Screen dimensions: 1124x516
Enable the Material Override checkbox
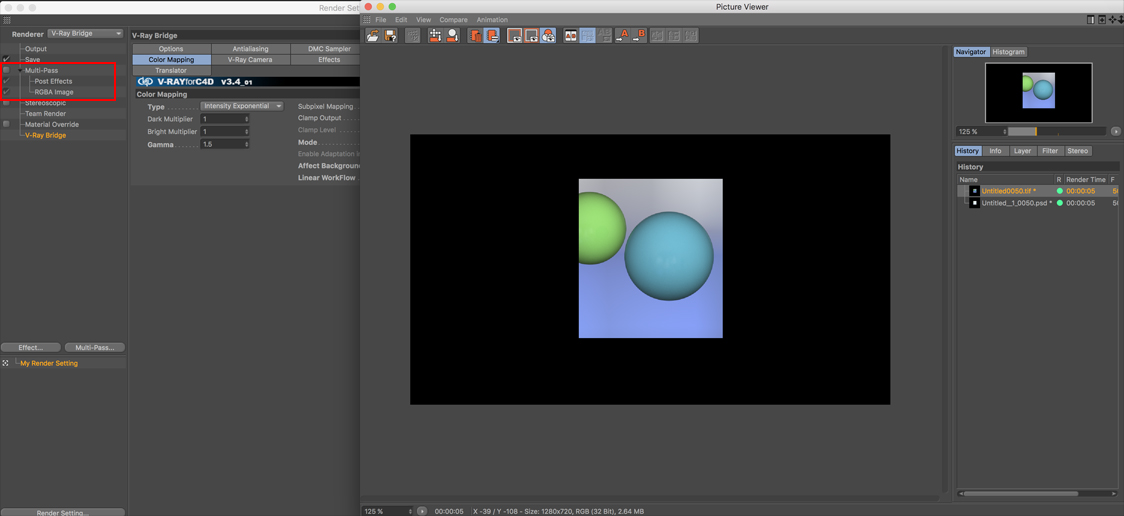pos(6,124)
